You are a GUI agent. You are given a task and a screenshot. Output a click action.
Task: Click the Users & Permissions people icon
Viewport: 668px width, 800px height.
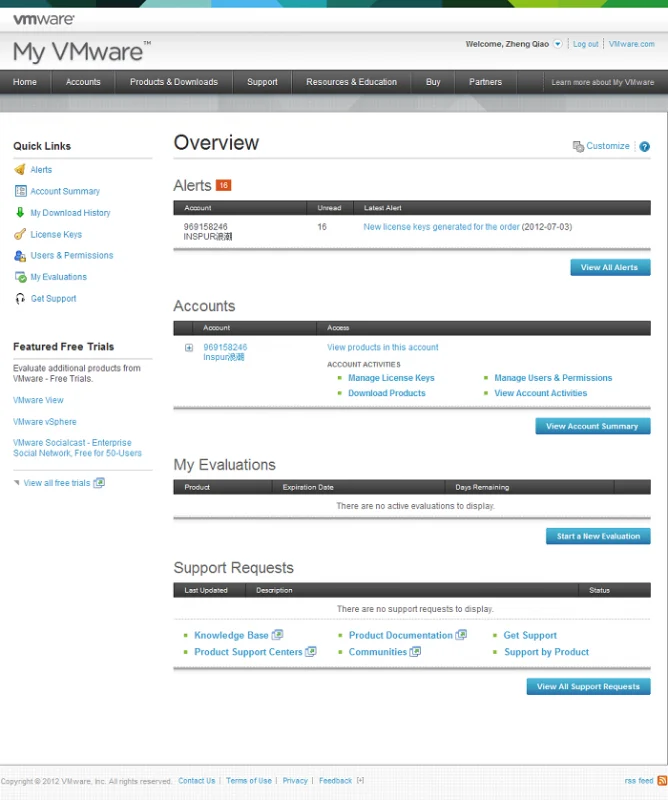point(20,256)
